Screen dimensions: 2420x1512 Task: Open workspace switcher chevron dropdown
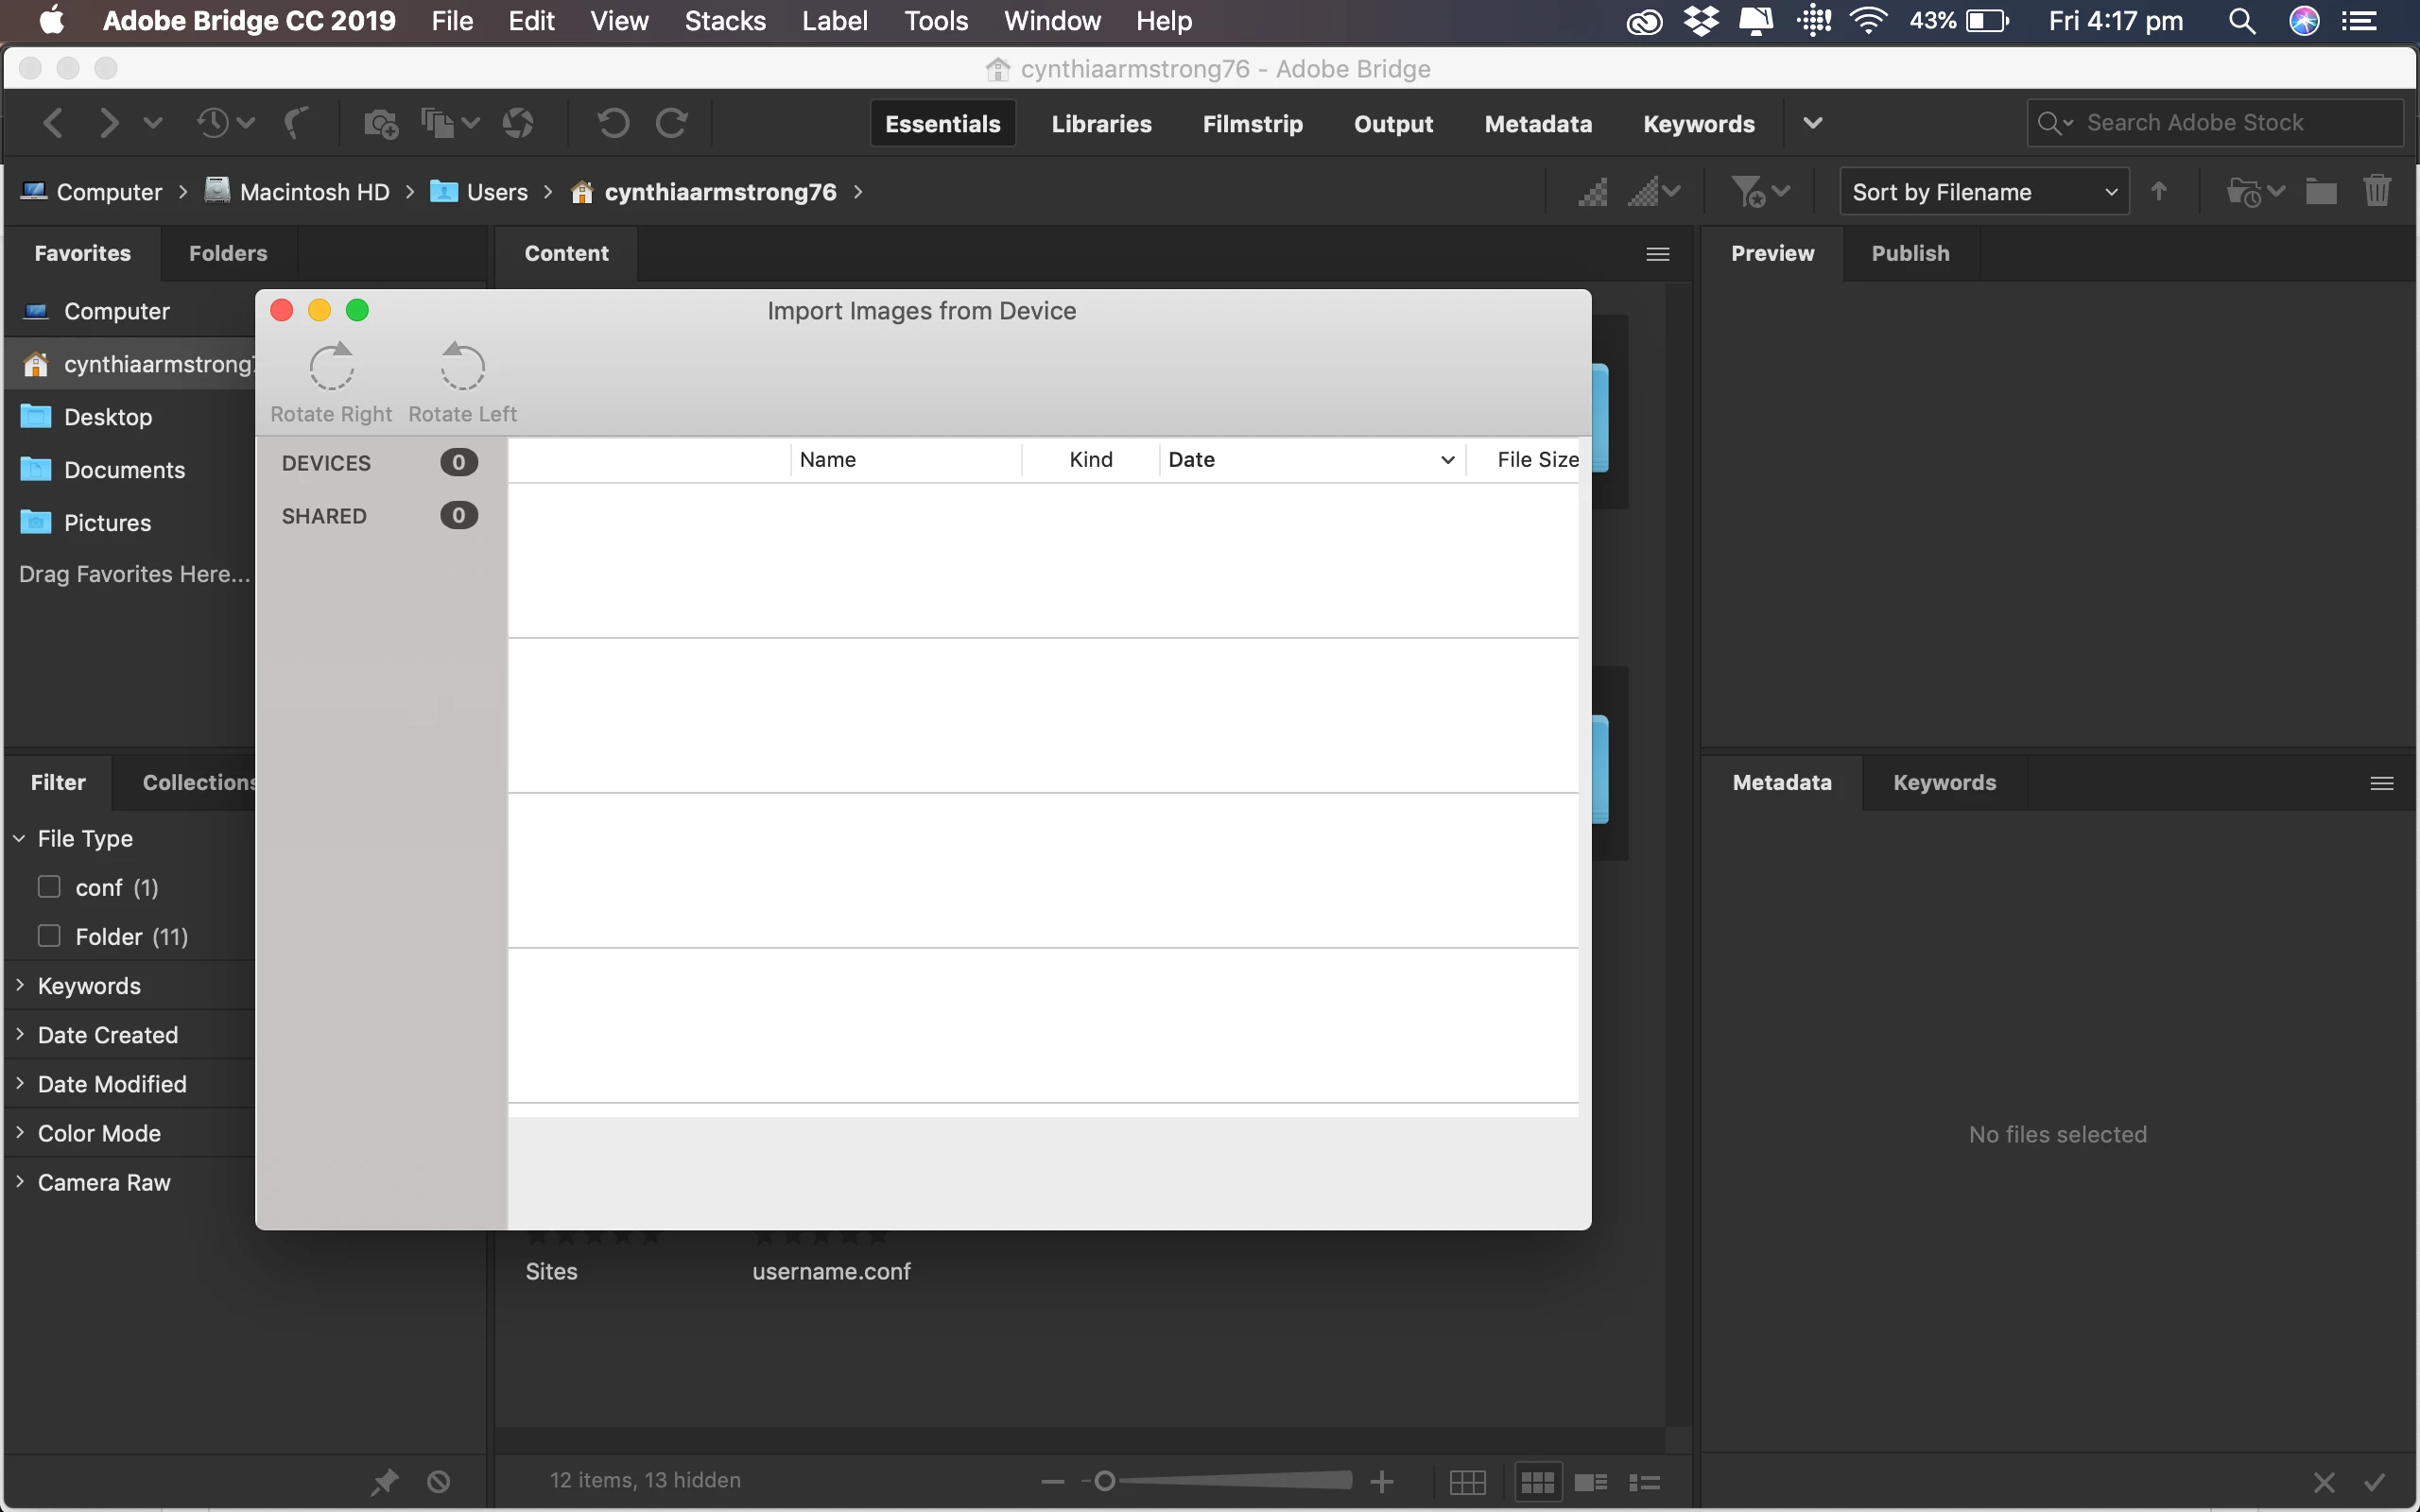[1813, 123]
